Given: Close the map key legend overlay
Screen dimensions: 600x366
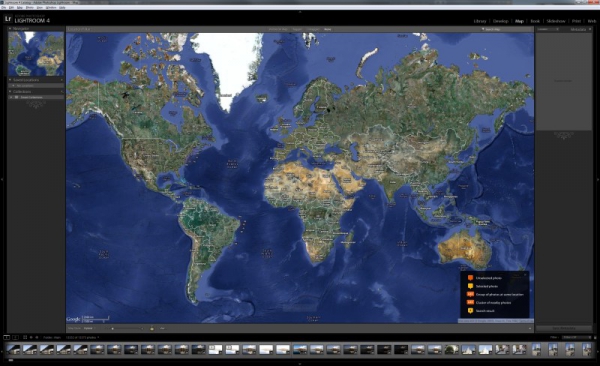Looking at the screenshot, I should [525, 274].
